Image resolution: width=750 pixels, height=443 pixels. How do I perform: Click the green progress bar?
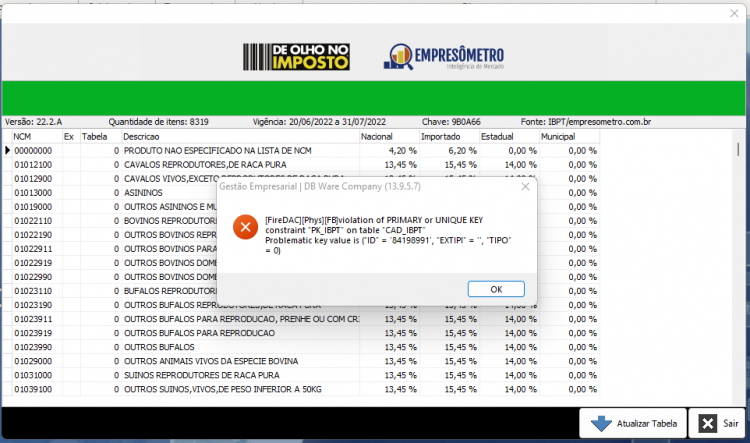pyautogui.click(x=374, y=98)
